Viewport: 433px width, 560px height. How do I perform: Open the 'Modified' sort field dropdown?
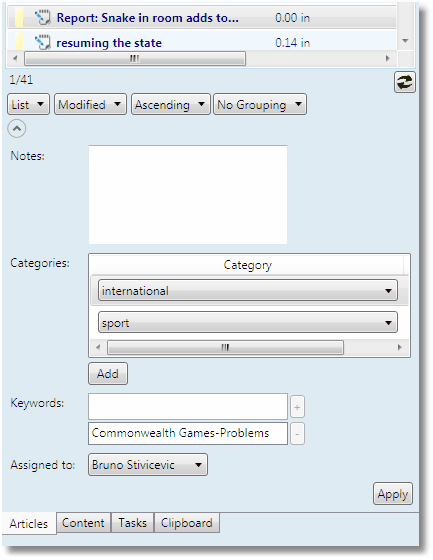90,104
